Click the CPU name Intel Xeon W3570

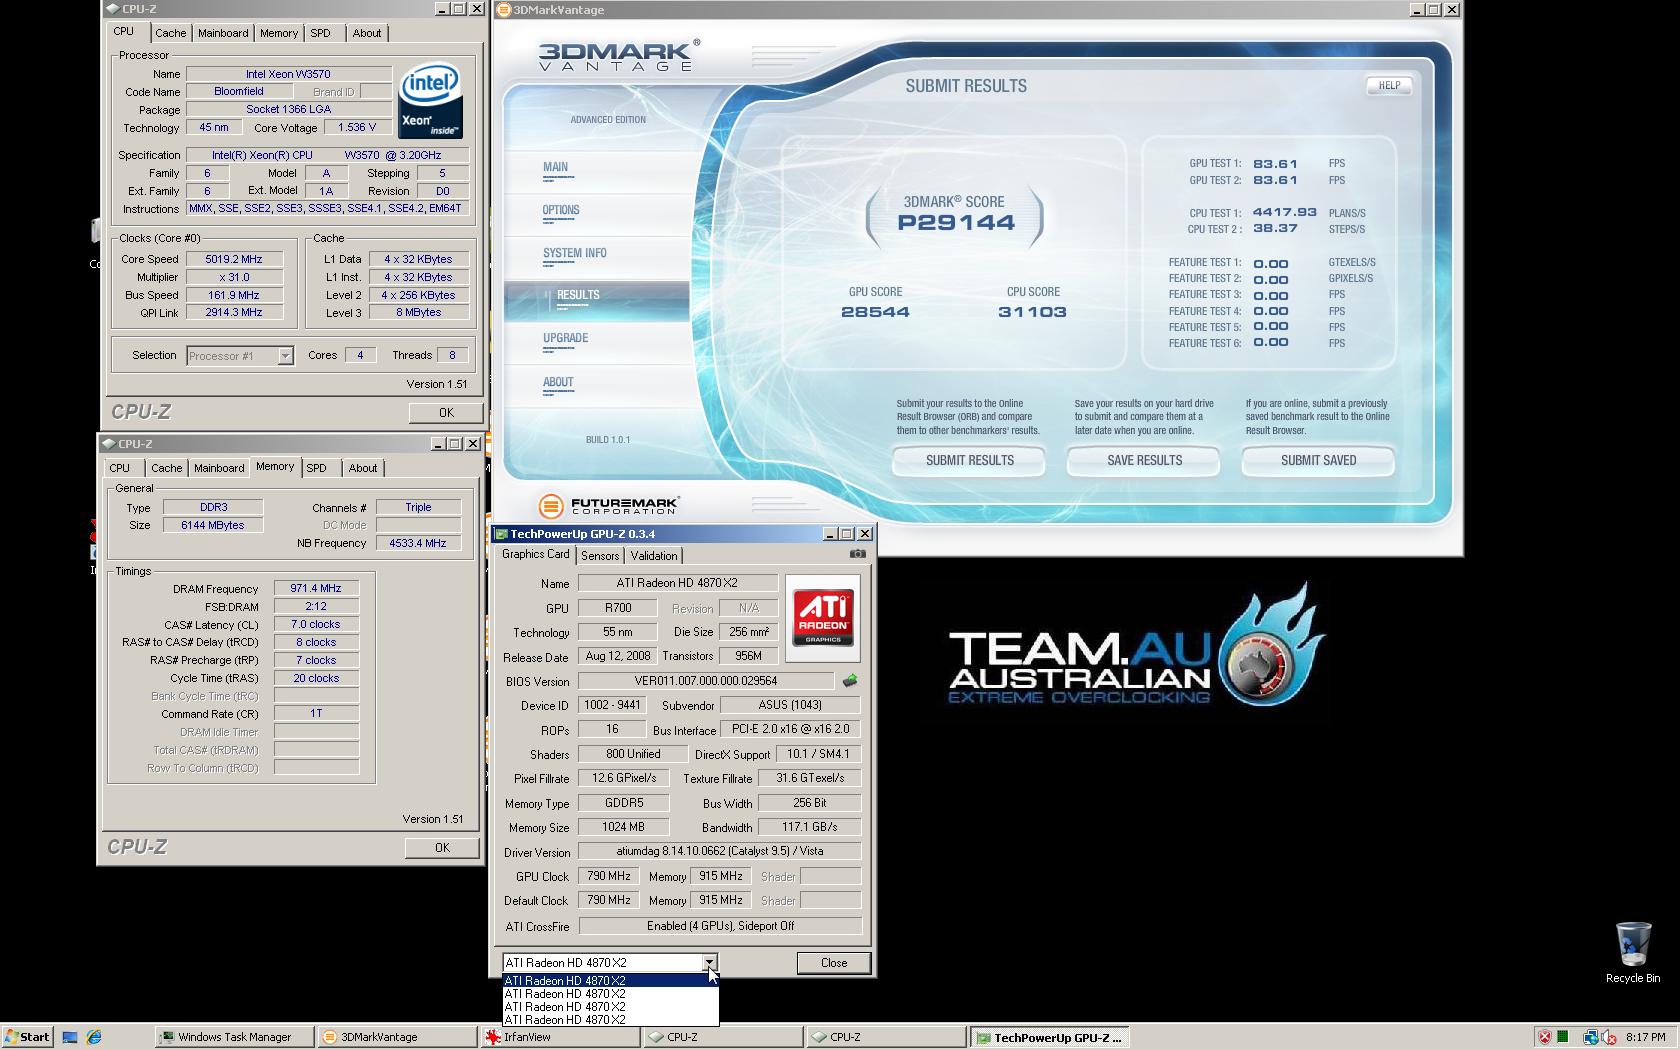click(288, 74)
